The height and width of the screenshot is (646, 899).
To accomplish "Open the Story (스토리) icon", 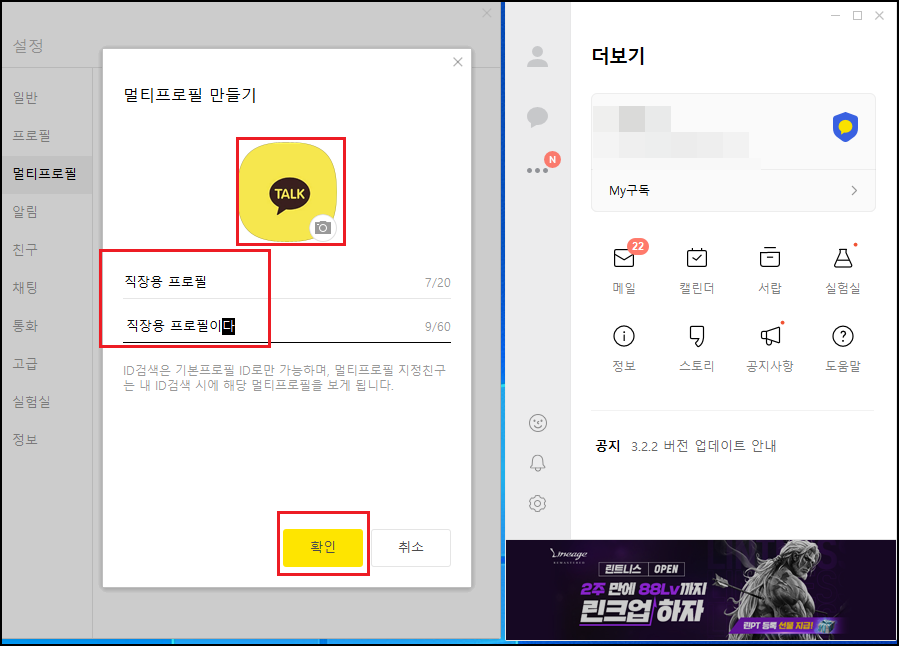I will click(697, 336).
